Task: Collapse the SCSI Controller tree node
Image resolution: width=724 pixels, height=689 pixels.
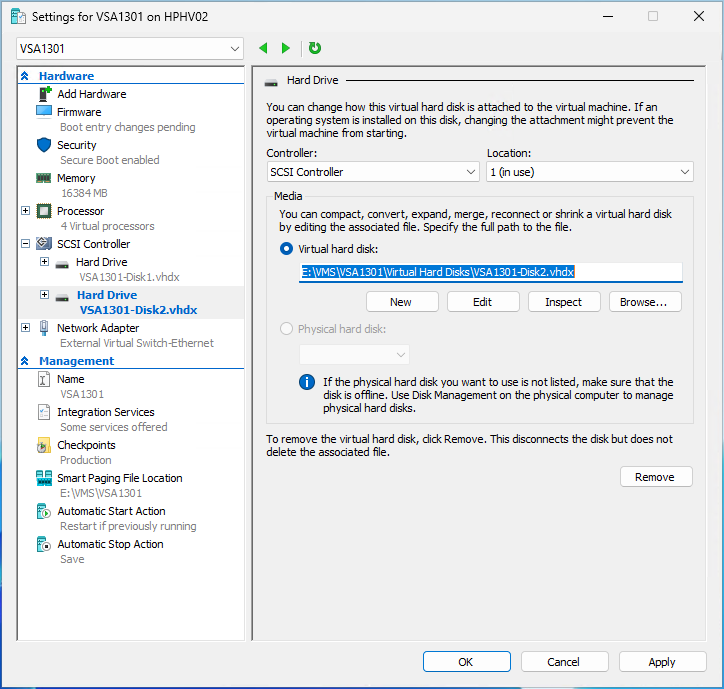Action: (x=26, y=244)
